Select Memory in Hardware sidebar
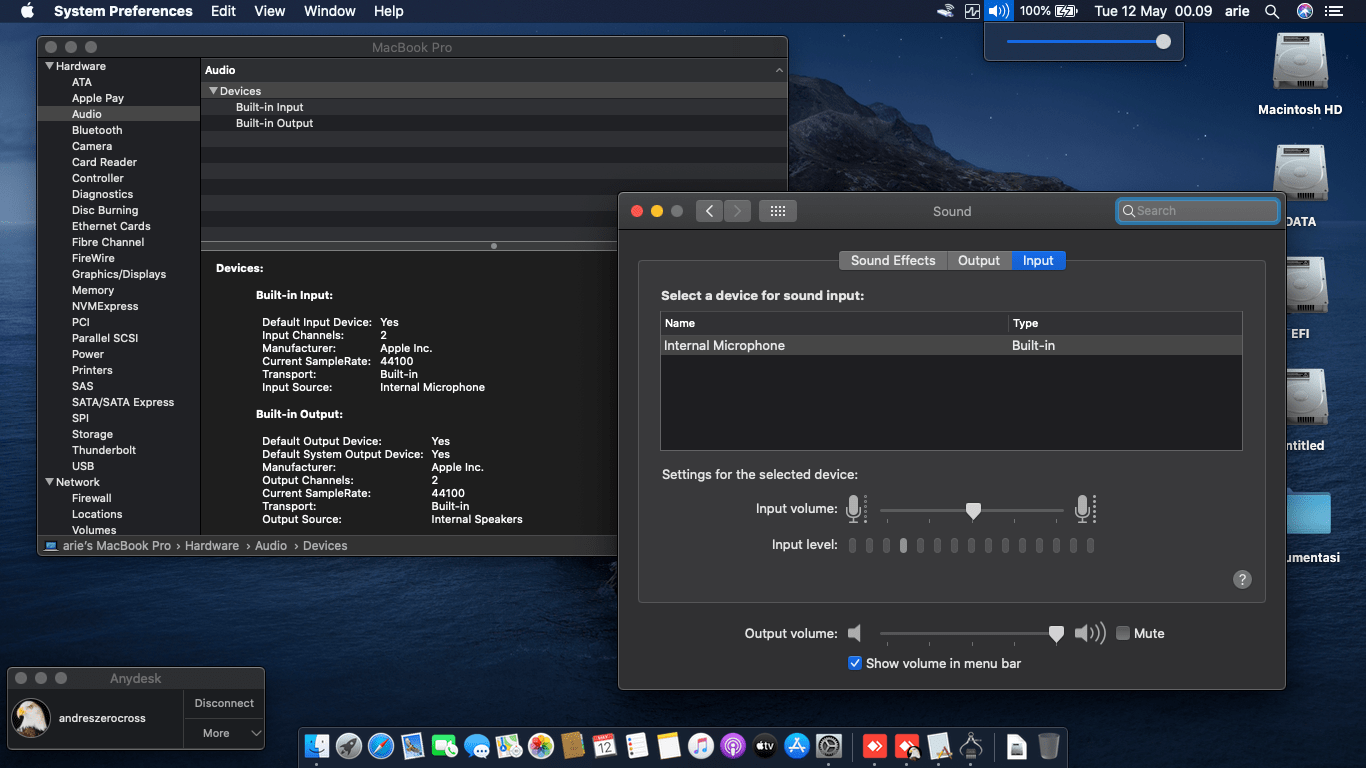1366x768 pixels. click(x=93, y=290)
